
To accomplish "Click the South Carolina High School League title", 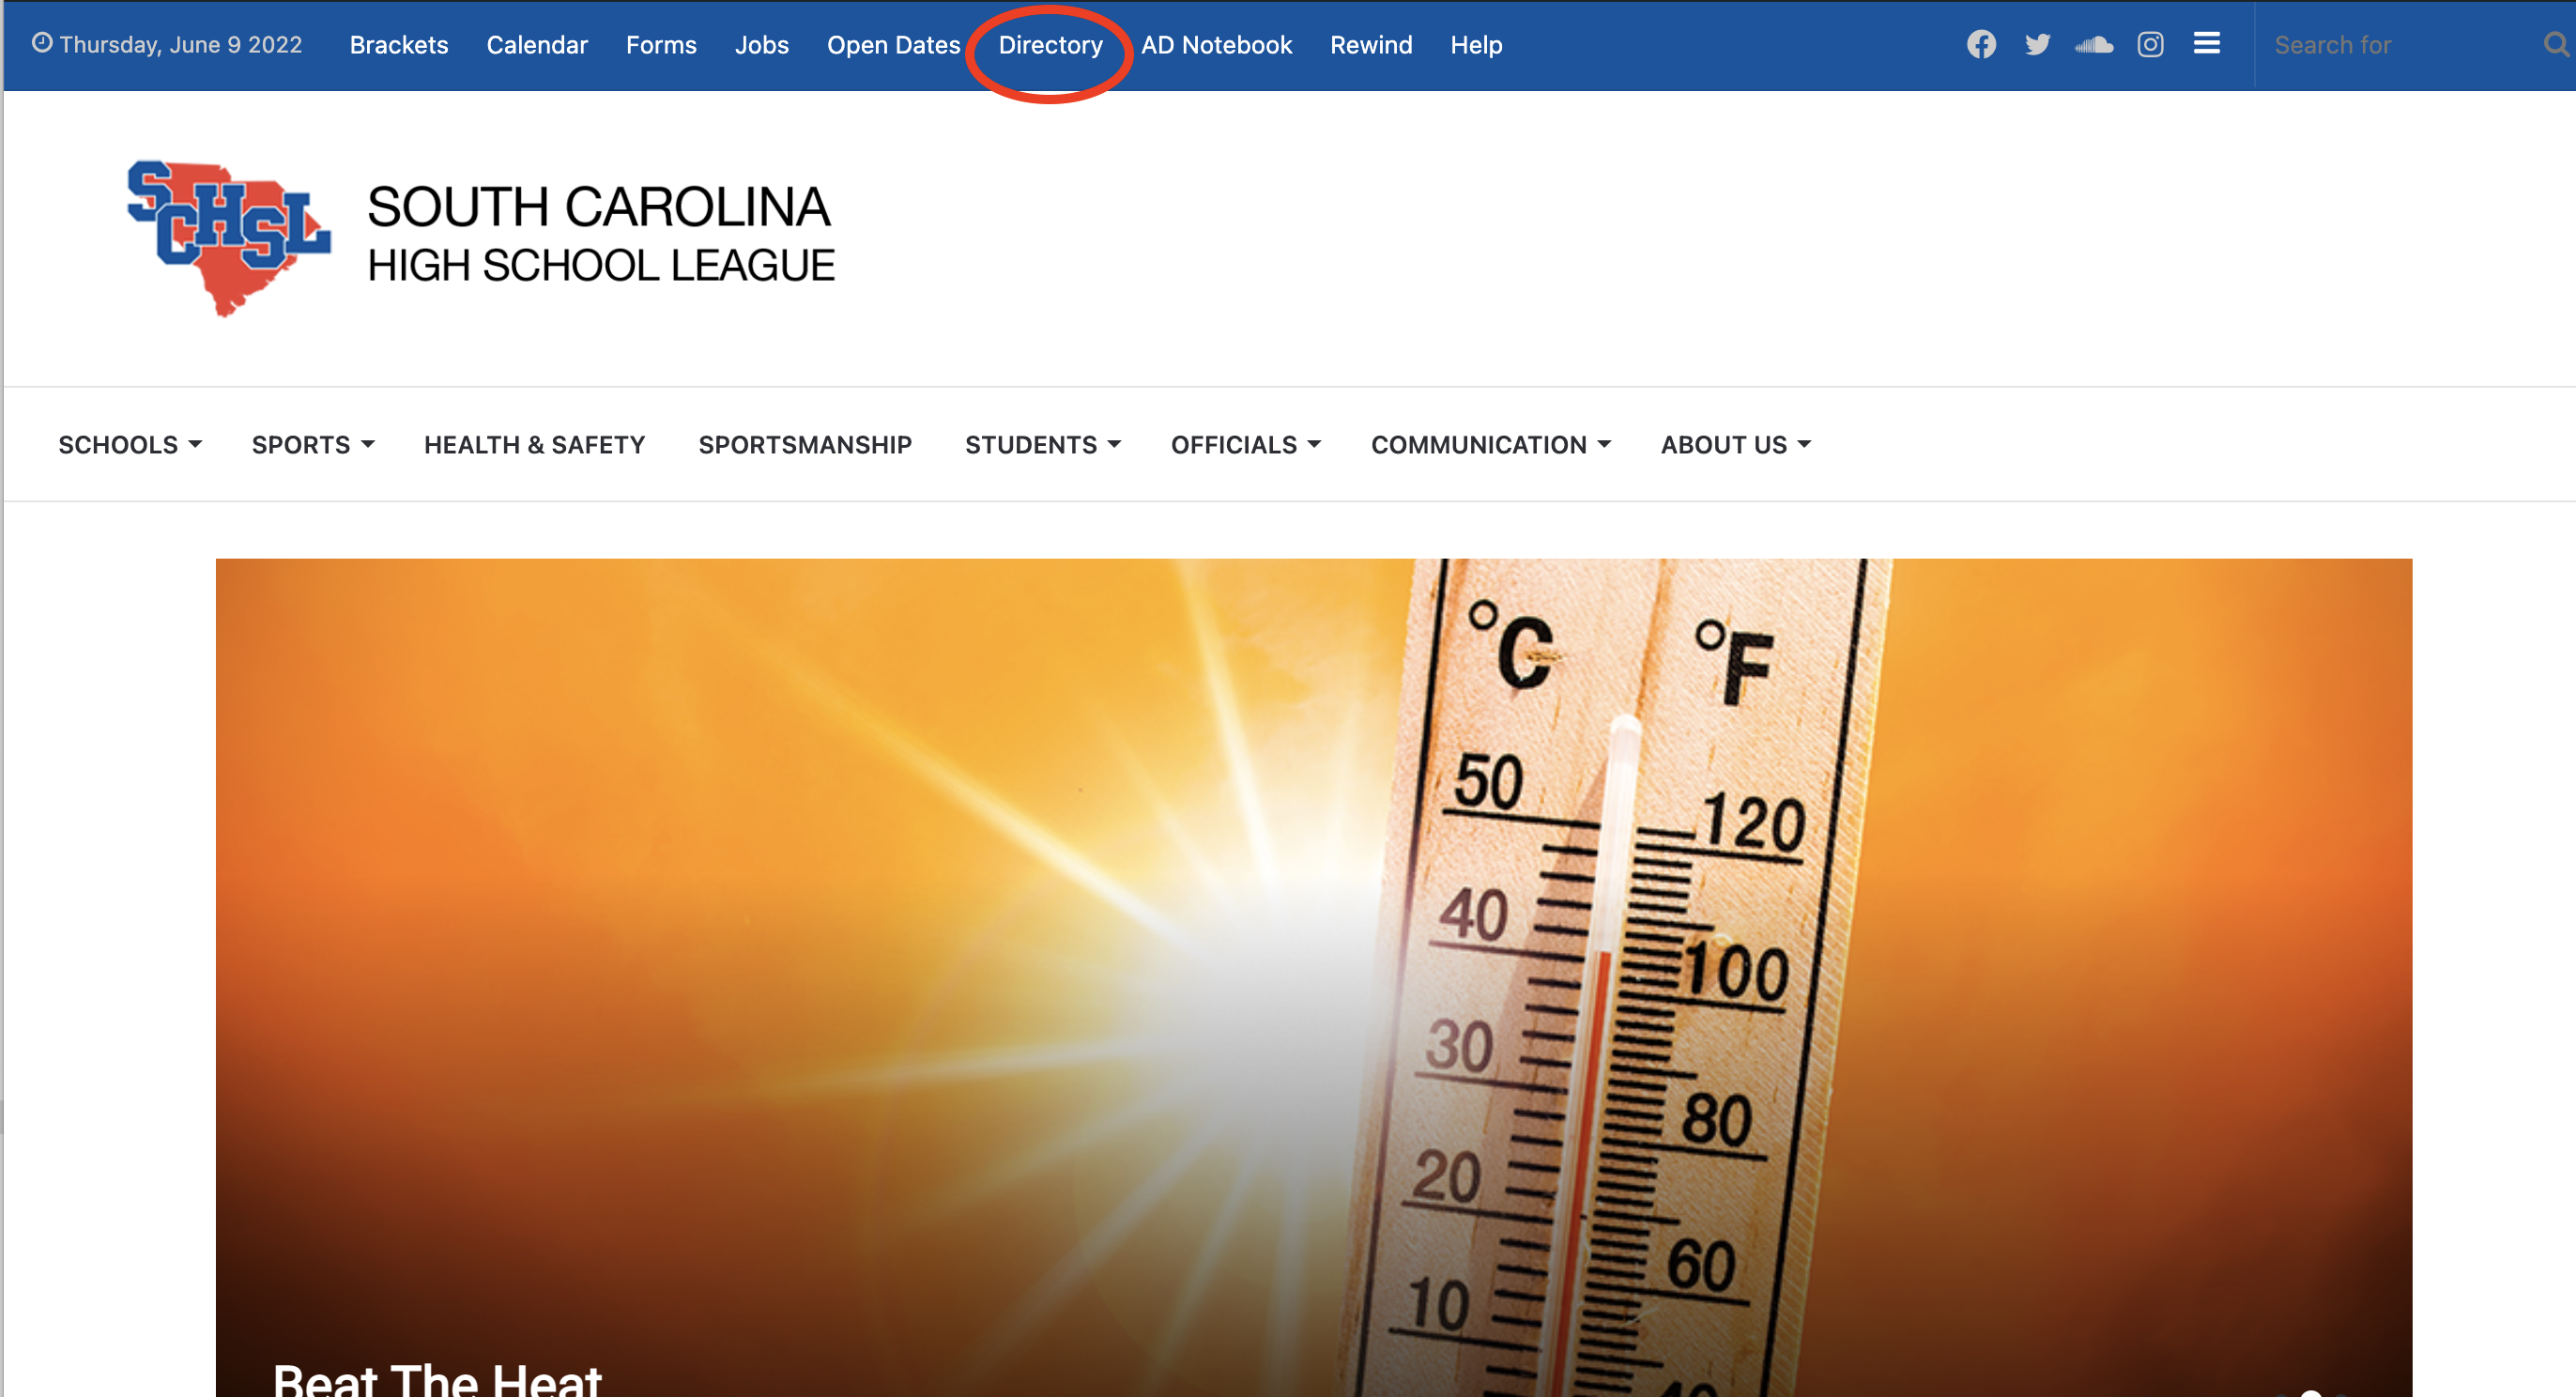I will 600,234.
